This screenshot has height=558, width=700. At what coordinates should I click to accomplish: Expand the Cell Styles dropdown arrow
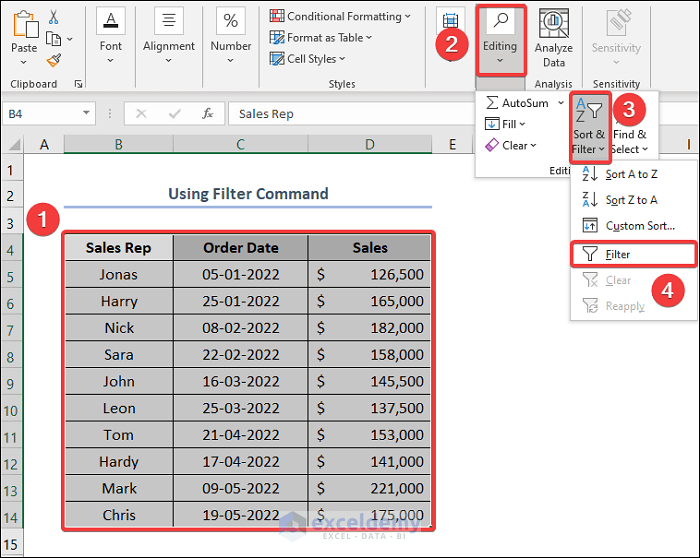[342, 58]
